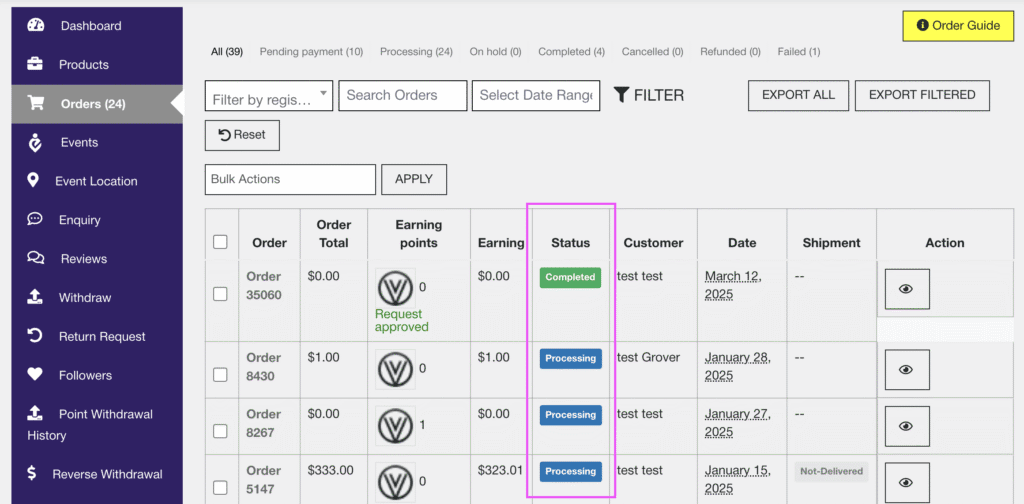The height and width of the screenshot is (504, 1024).
Task: Click the Enquiry chat bubble icon
Action: point(35,219)
